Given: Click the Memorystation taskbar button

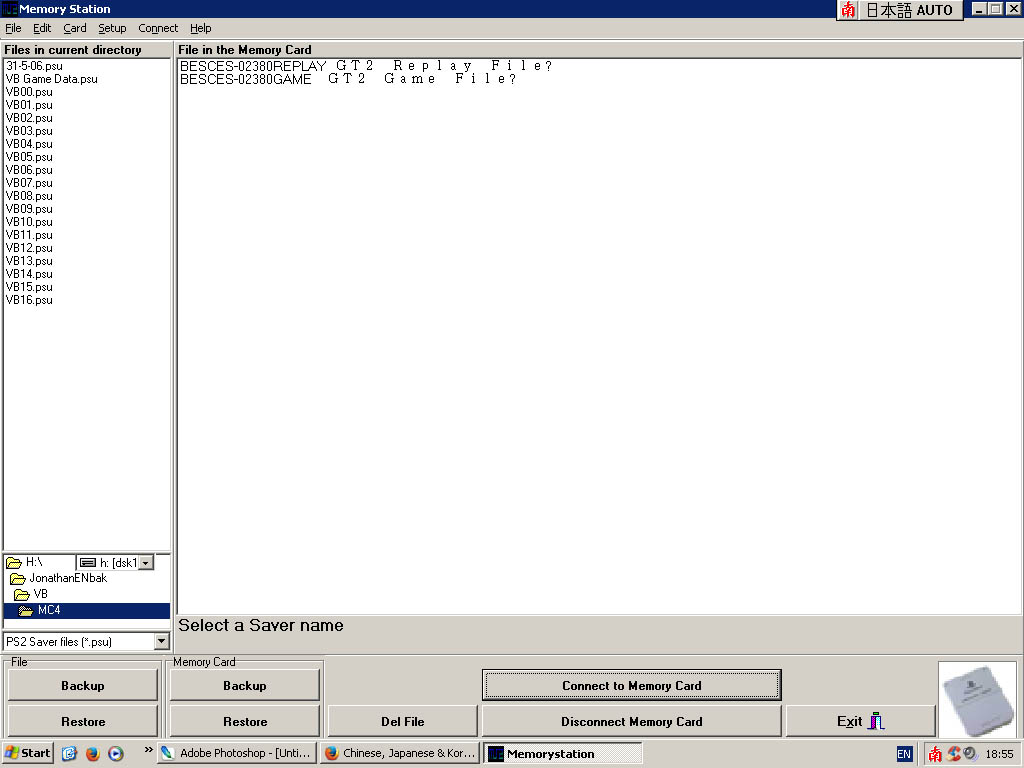Looking at the screenshot, I should click(563, 754).
